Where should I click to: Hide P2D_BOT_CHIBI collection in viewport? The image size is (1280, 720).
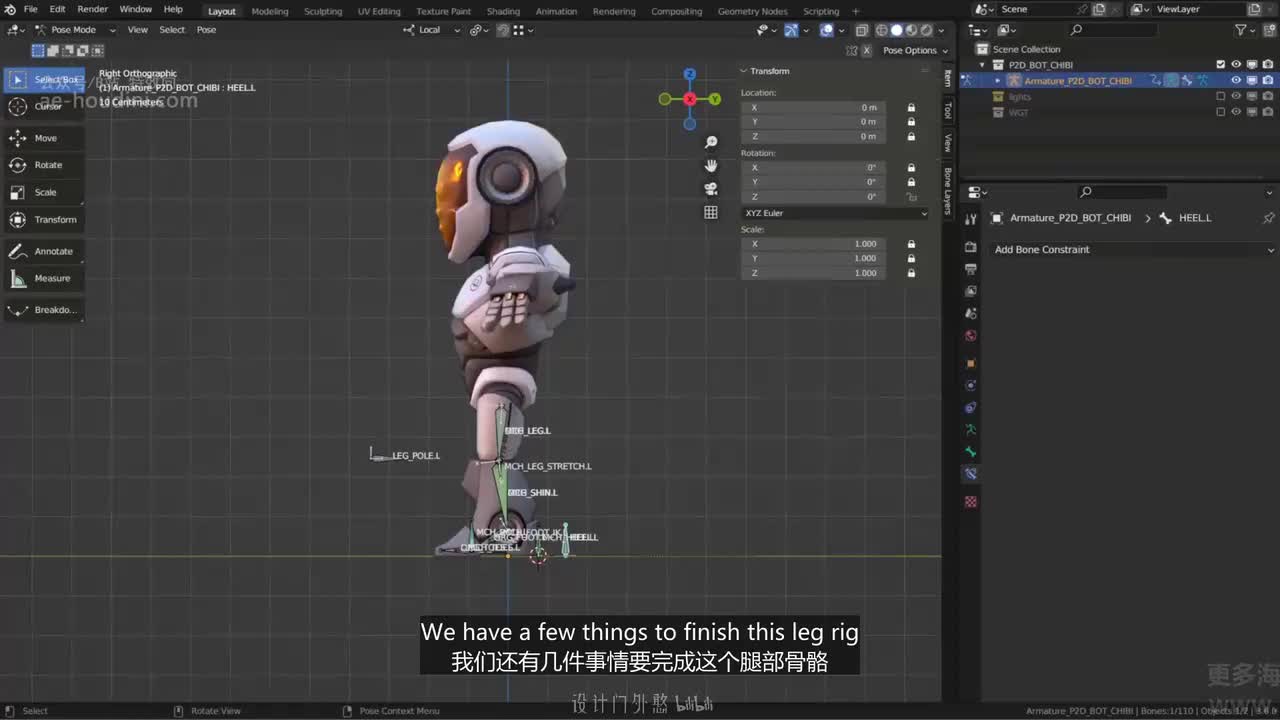tap(1236, 65)
